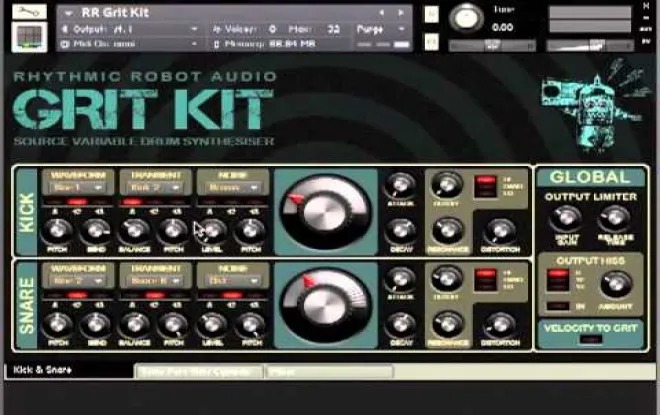Select the Kick & Snare tab
660x415 pixels.
(69, 370)
